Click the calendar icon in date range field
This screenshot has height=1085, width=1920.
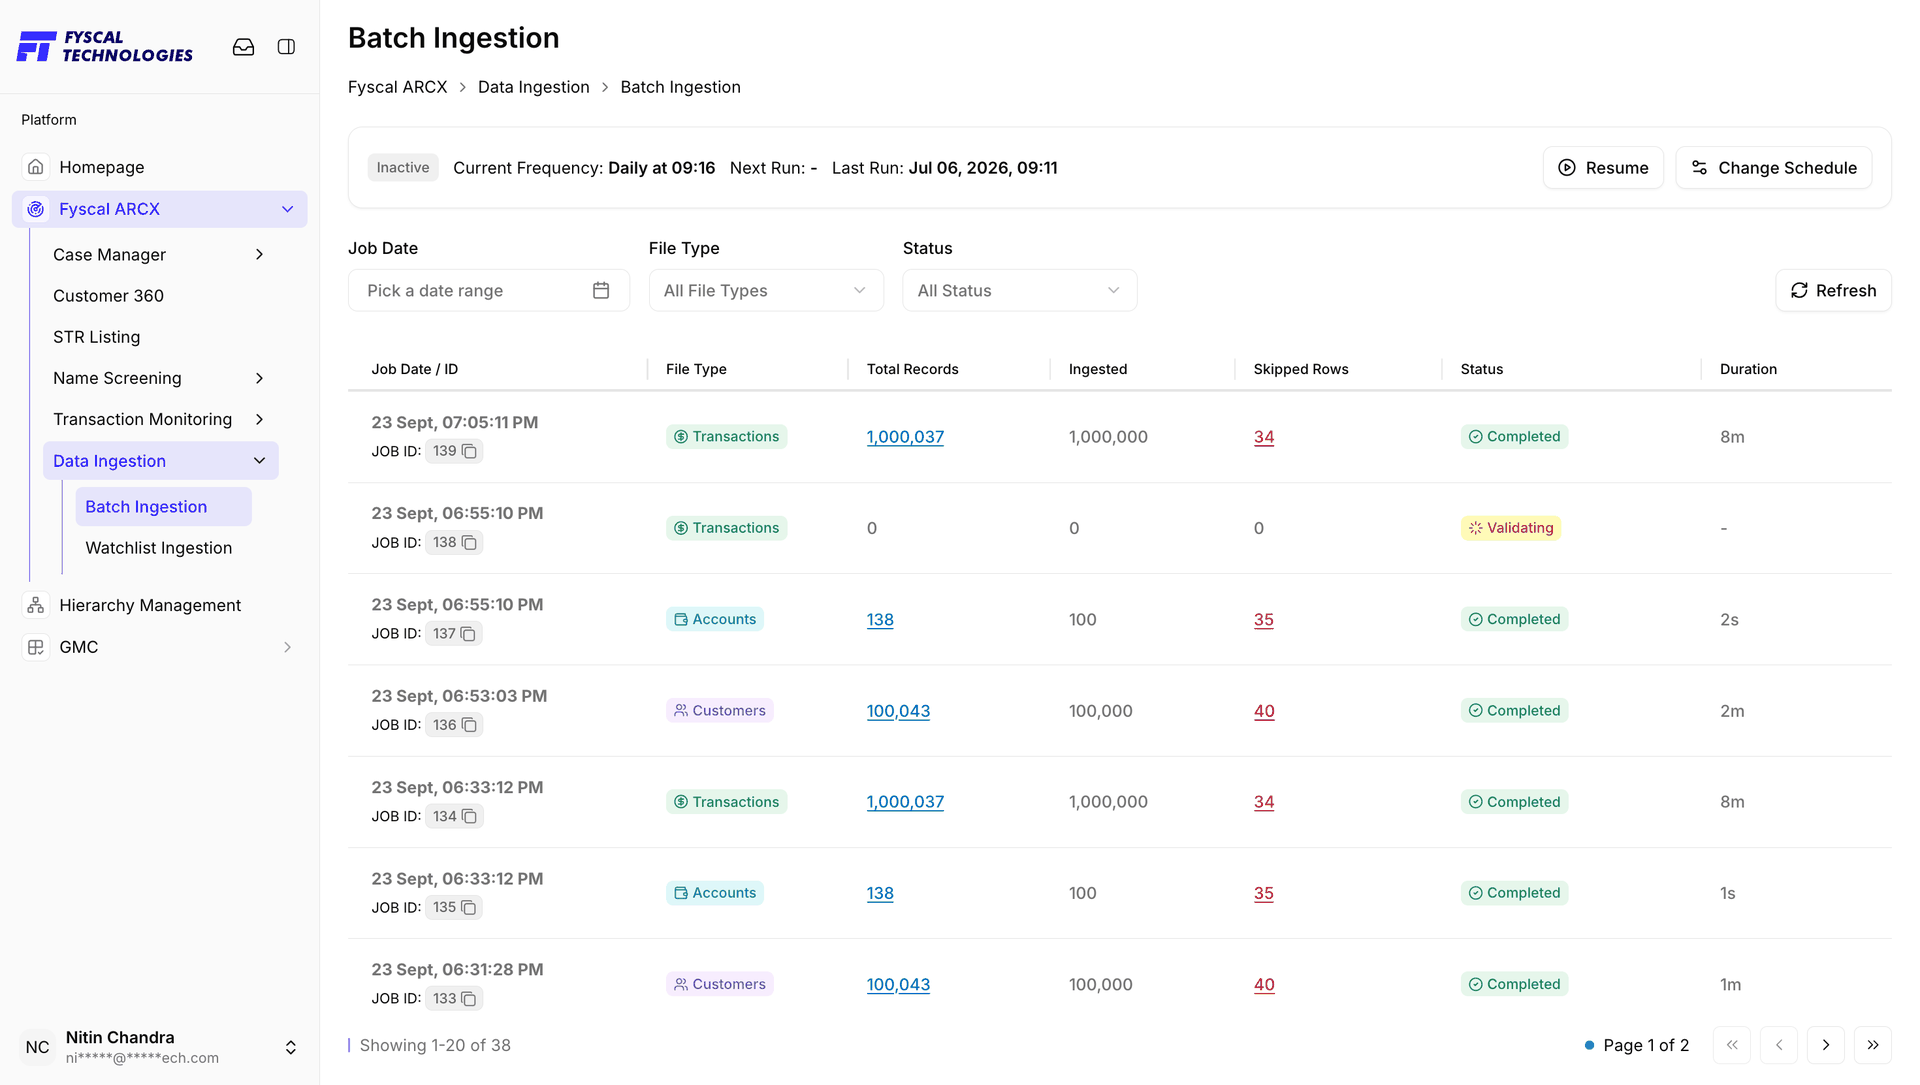coord(601,290)
